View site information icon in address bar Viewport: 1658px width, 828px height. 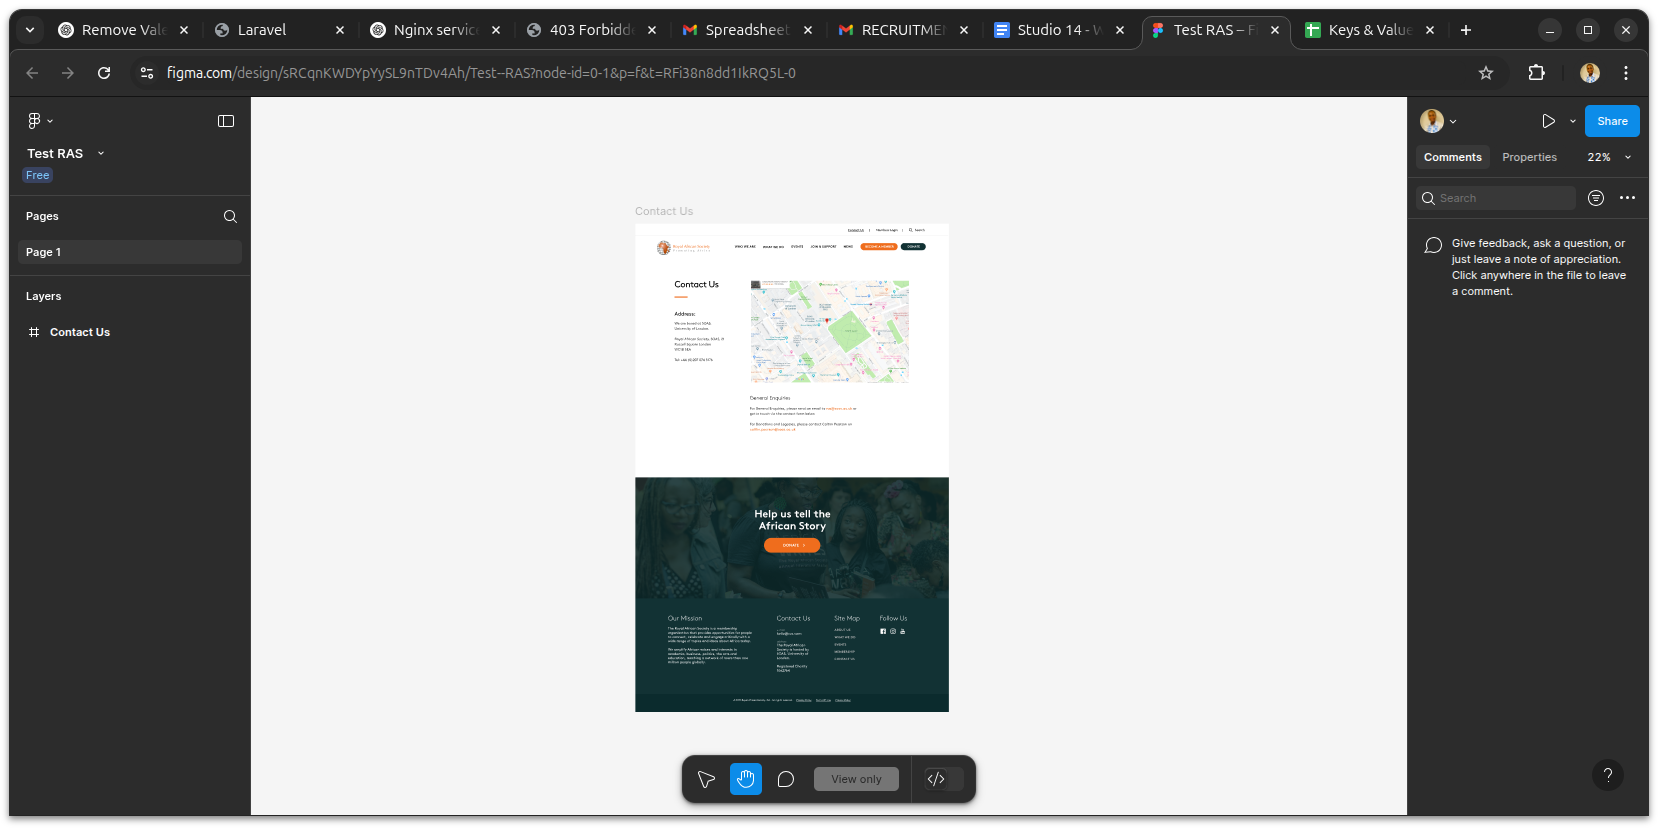147,73
